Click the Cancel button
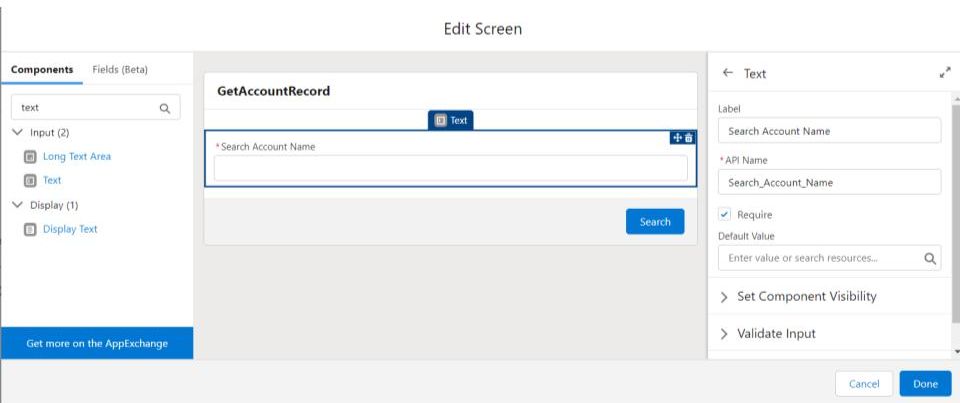This screenshot has width=960, height=403. pyautogui.click(x=863, y=384)
